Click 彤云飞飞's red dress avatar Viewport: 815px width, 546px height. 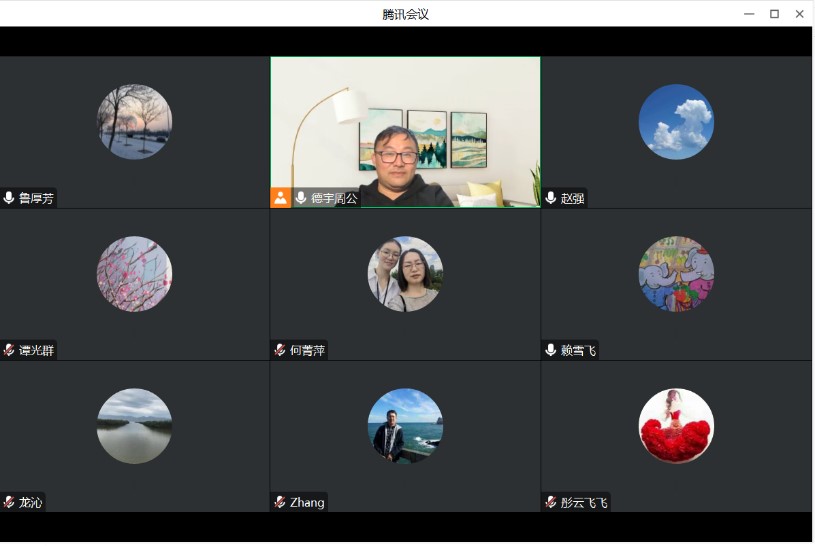[x=676, y=426]
